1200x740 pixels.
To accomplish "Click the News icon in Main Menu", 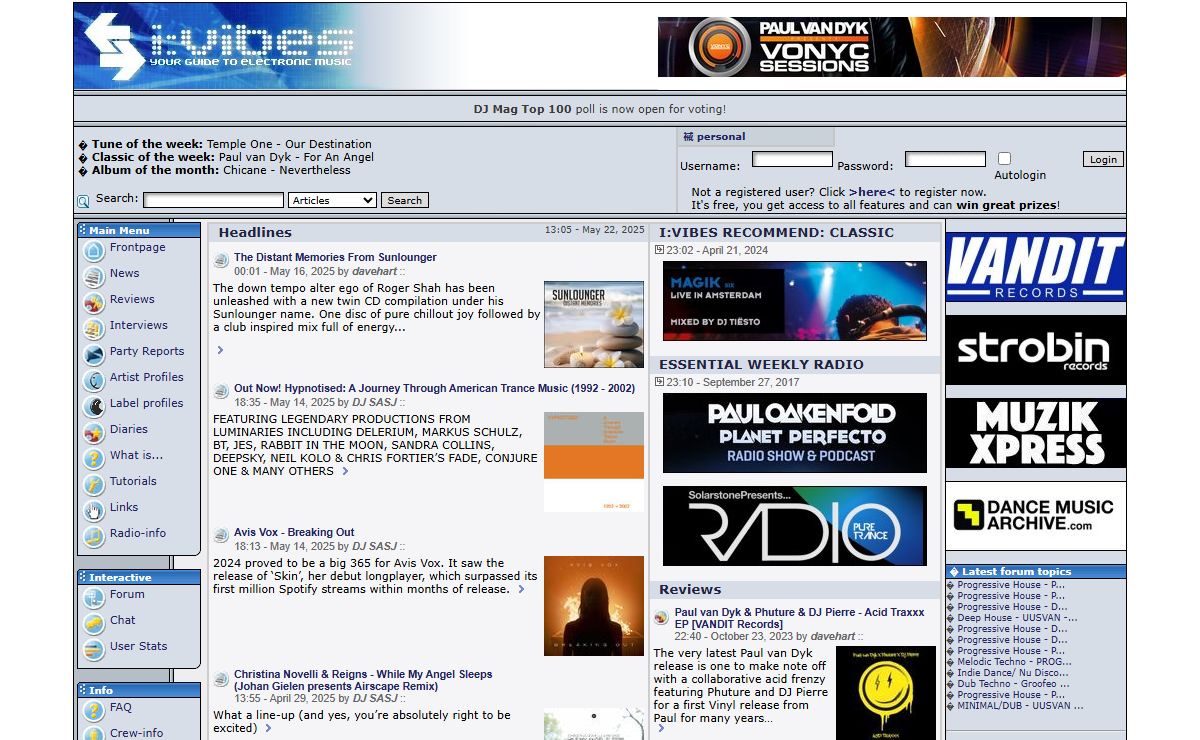I will [x=94, y=276].
